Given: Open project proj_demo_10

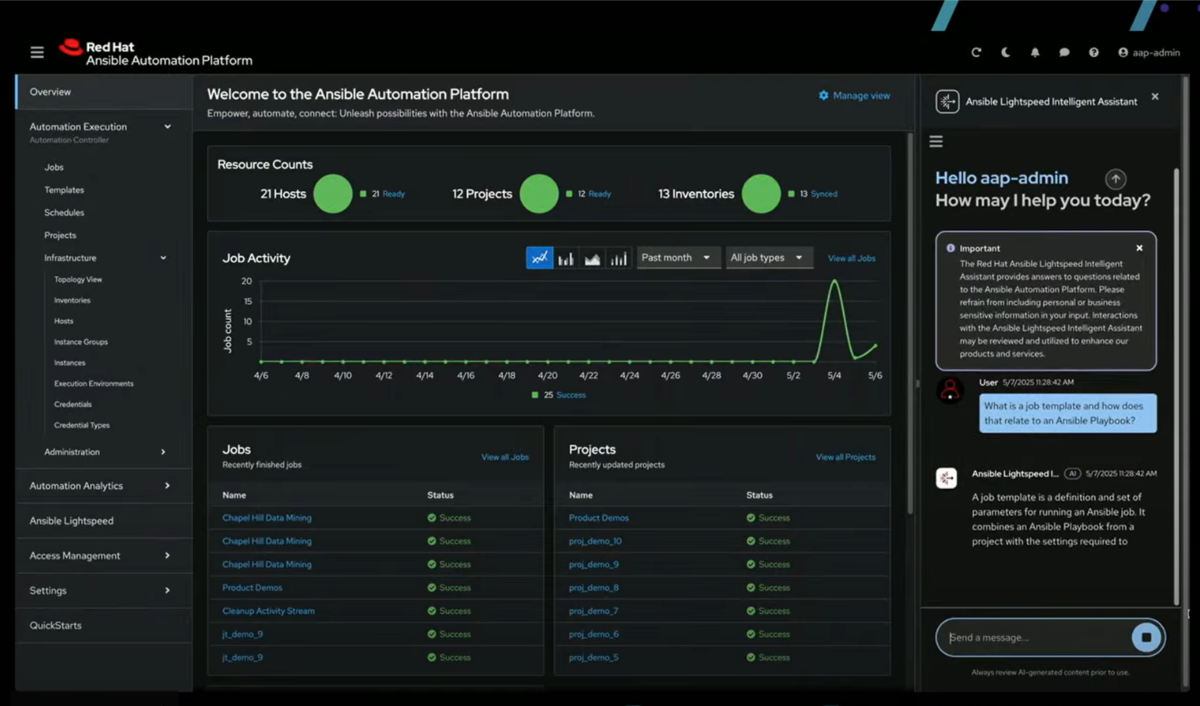Looking at the screenshot, I should tap(595, 541).
